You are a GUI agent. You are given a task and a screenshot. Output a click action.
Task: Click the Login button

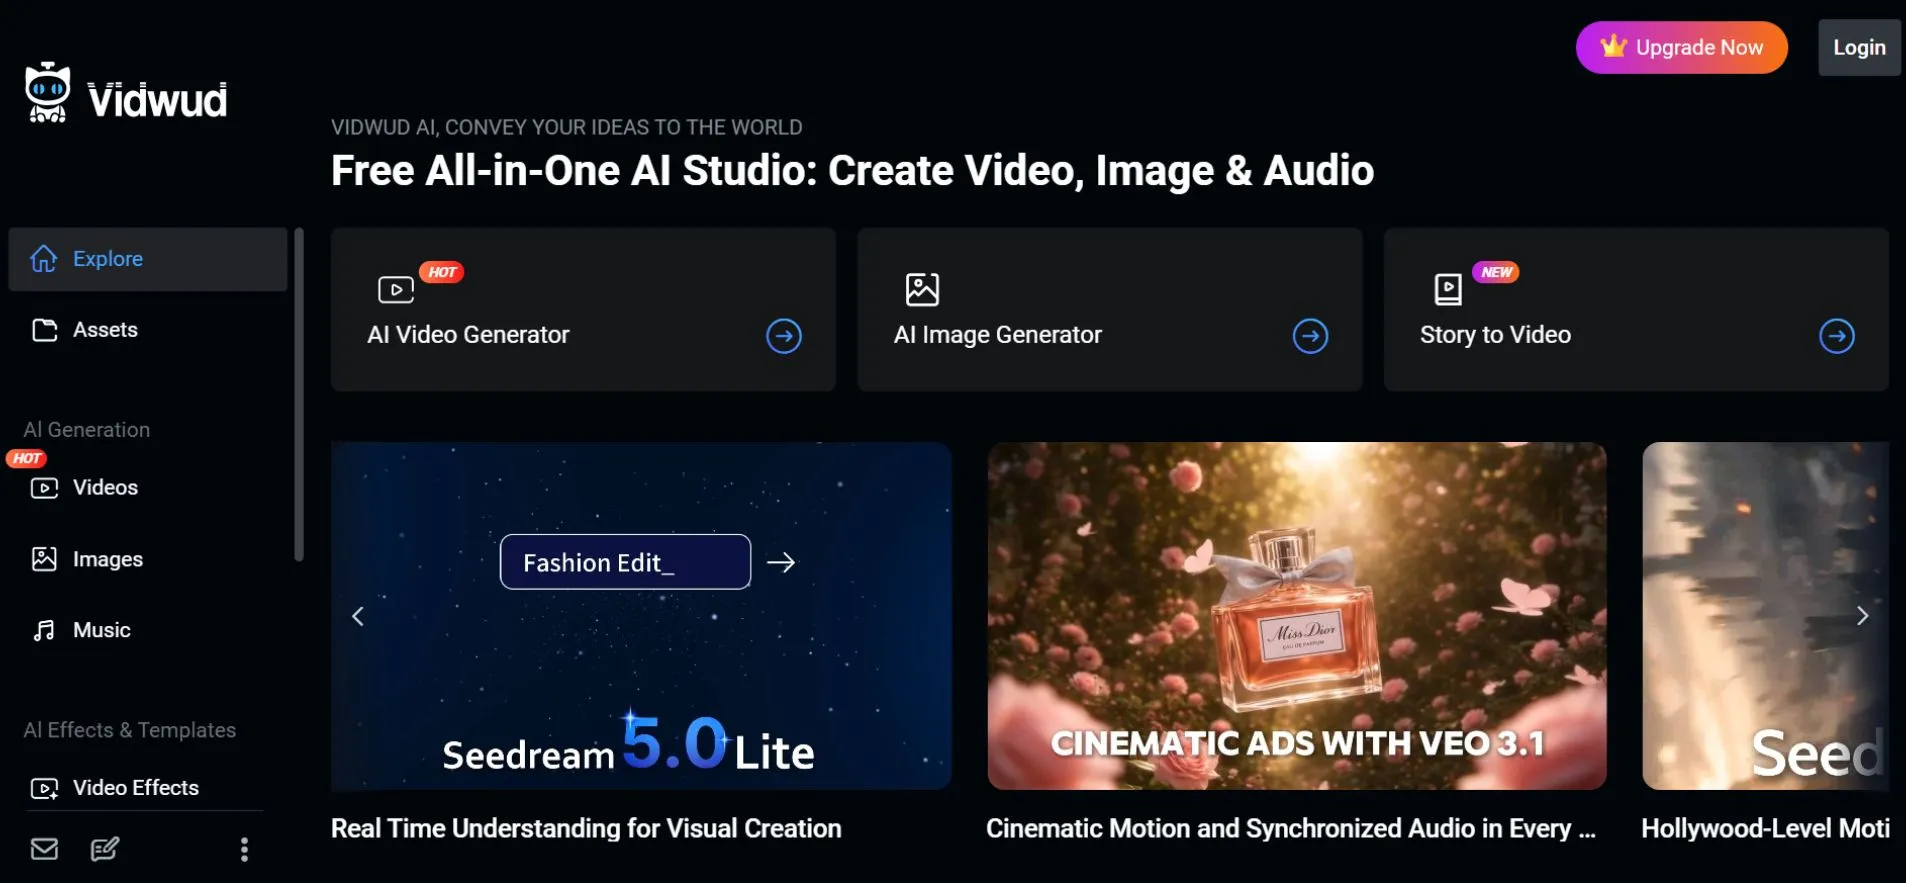tap(1859, 47)
